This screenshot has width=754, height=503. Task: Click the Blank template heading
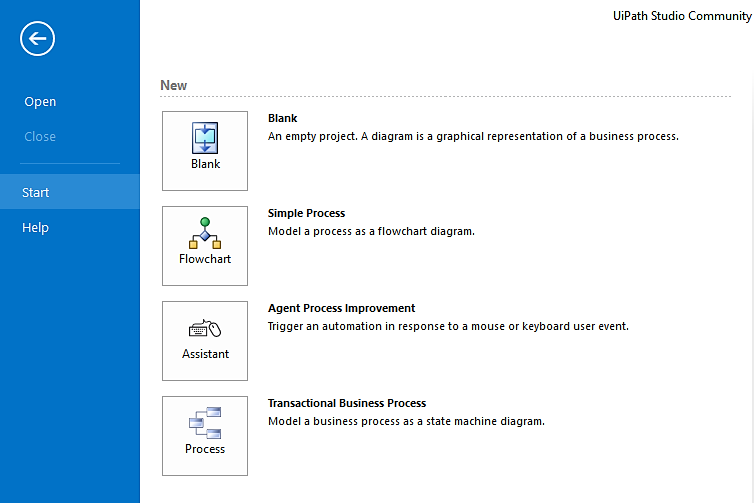[x=283, y=118]
